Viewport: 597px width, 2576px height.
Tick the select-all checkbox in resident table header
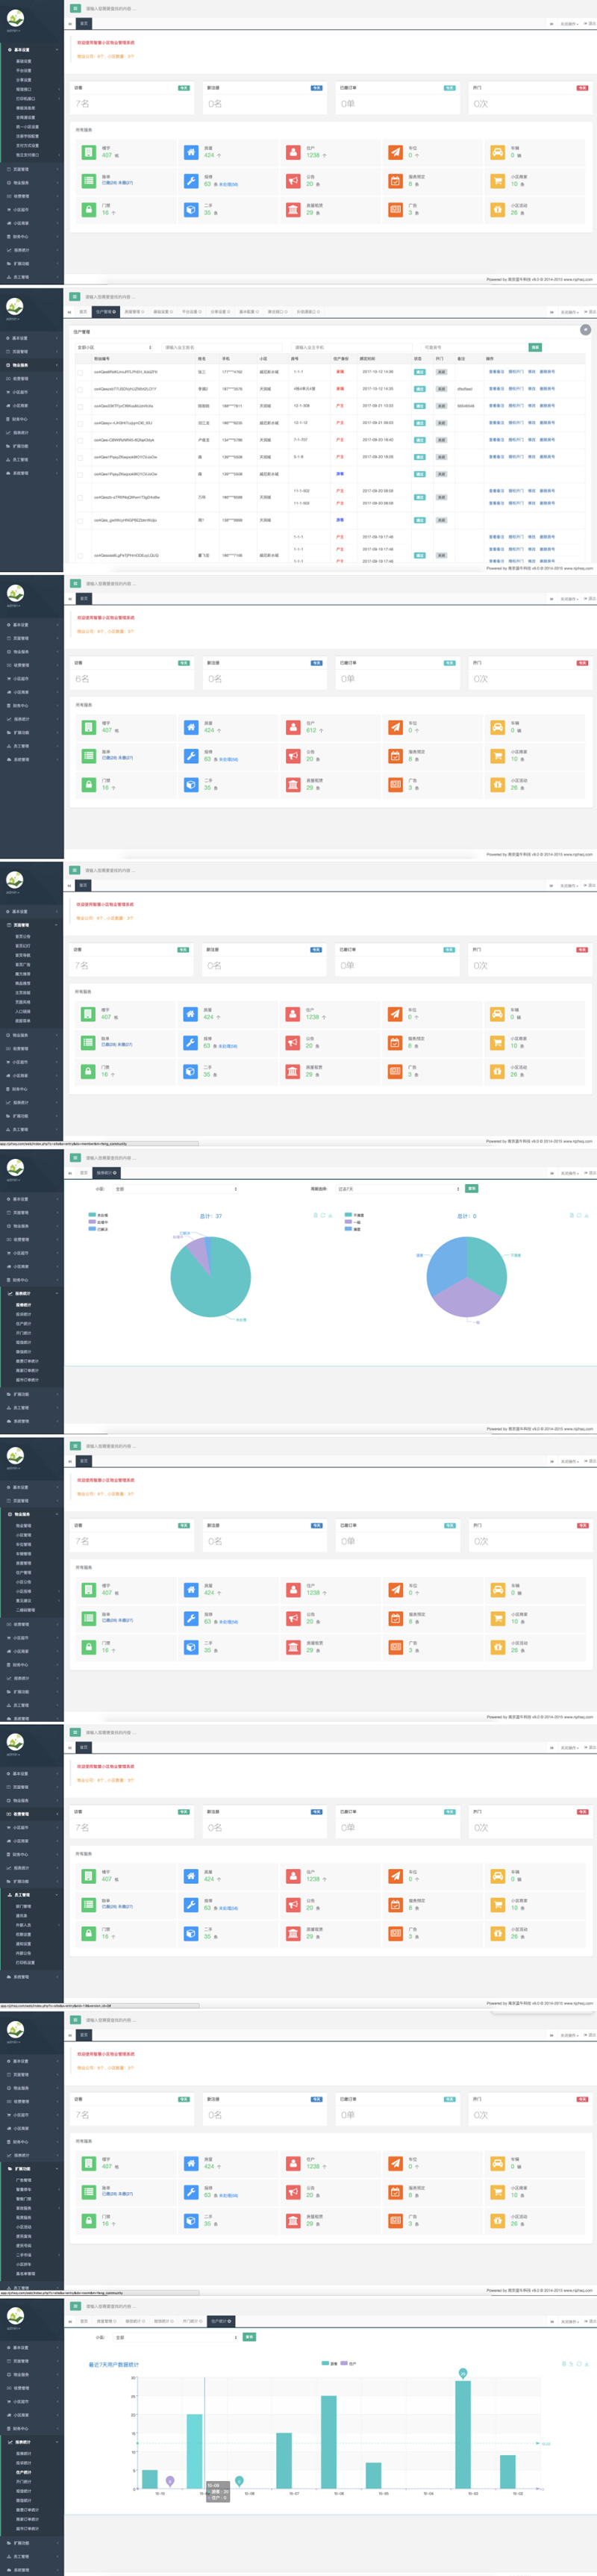(80, 359)
